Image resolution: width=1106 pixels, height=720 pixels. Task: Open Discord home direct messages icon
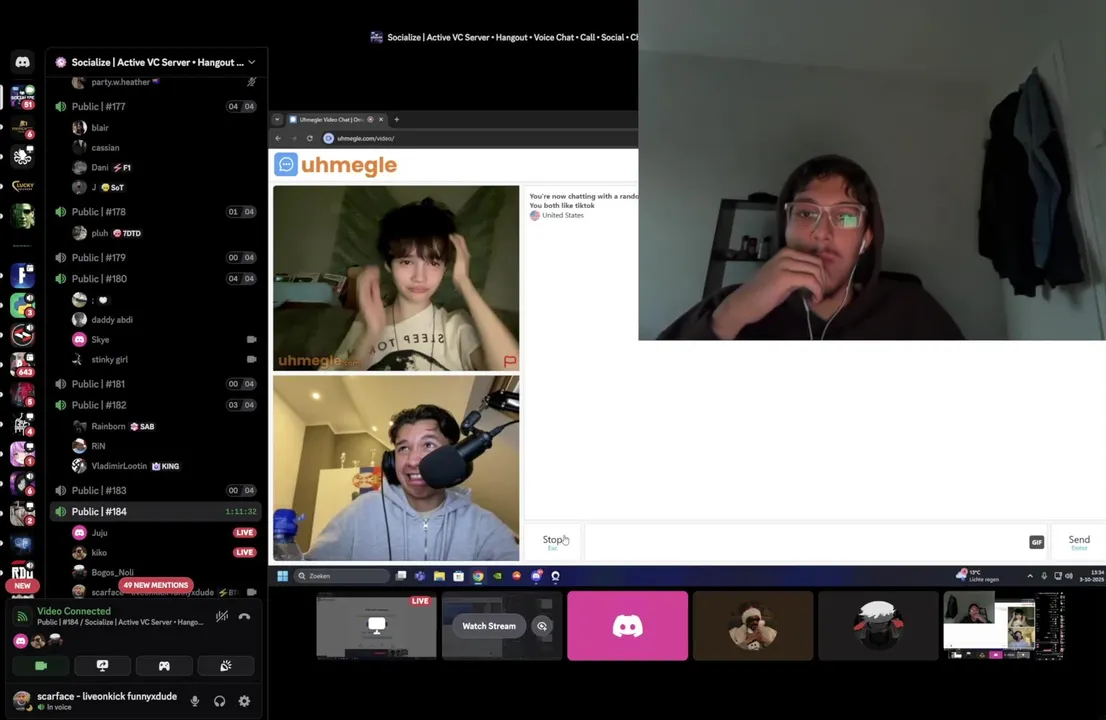23,62
